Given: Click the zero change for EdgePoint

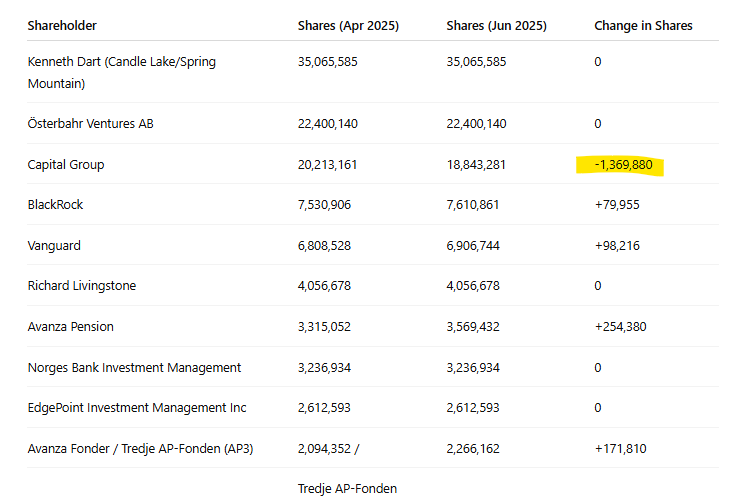Looking at the screenshot, I should coord(598,408).
